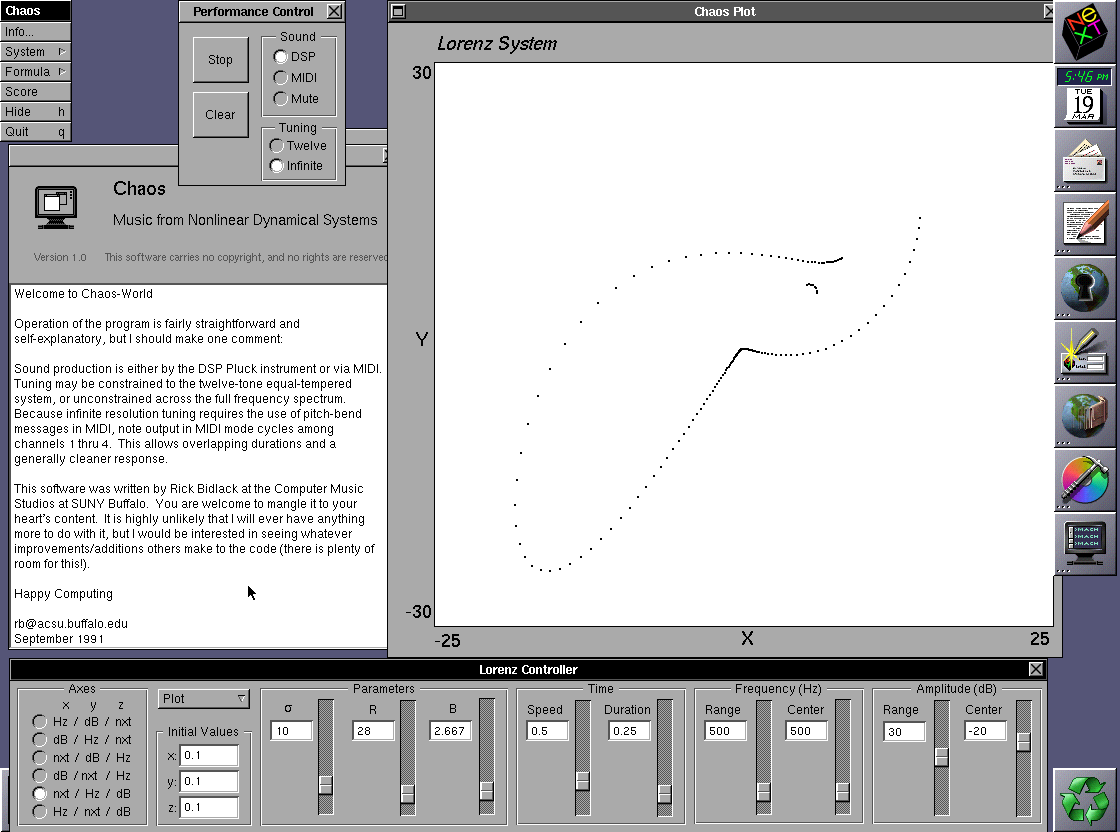This screenshot has height=832, width=1120.
Task: Launch the Mail app from the dock
Action: [x=1086, y=160]
